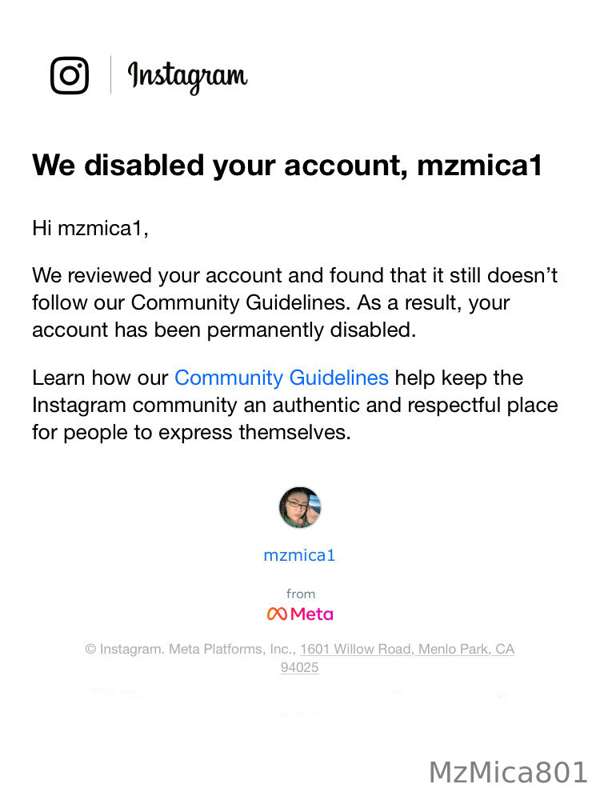Click the MzMica801 watermark text
The height and width of the screenshot is (800, 600).
tap(508, 772)
